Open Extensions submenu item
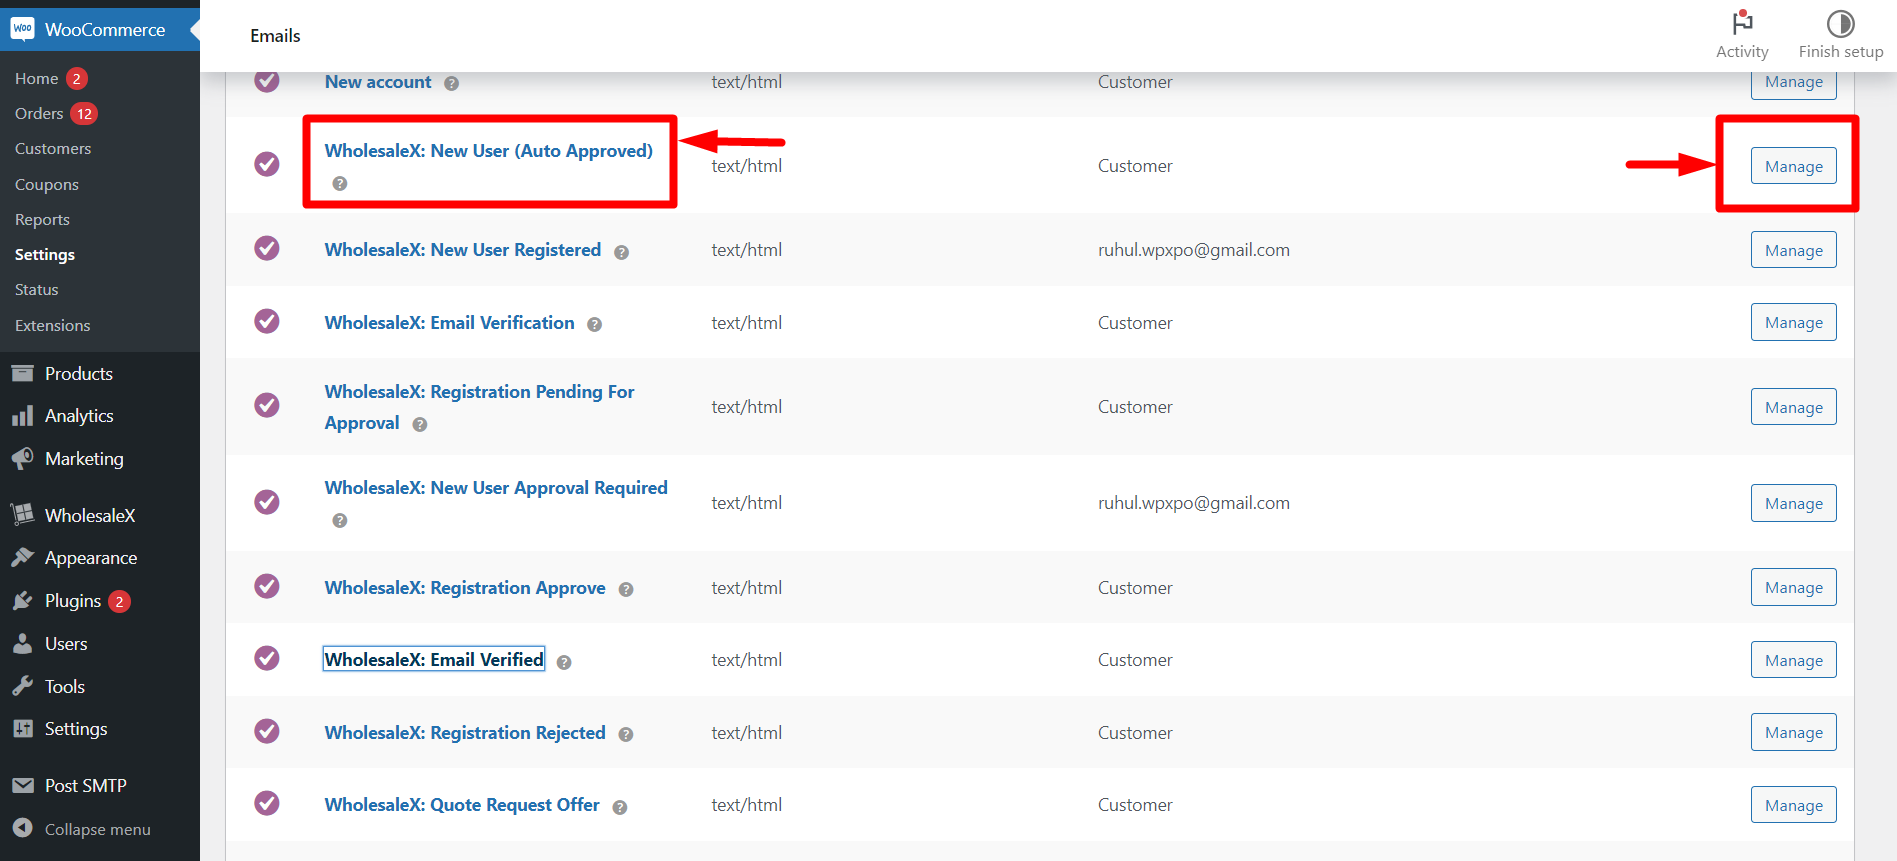 tap(53, 325)
